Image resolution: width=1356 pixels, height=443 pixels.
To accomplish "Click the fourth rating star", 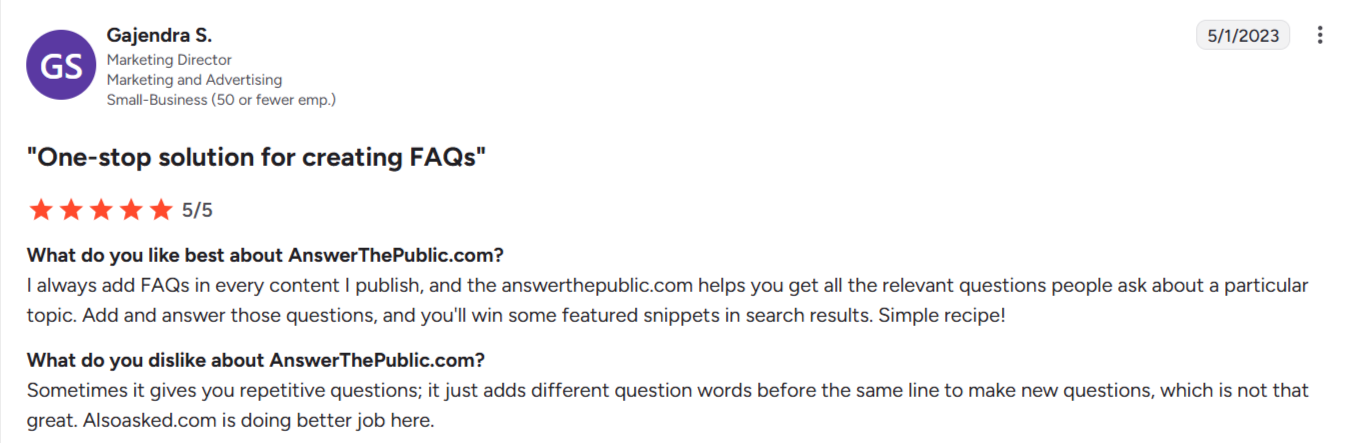I will point(130,210).
